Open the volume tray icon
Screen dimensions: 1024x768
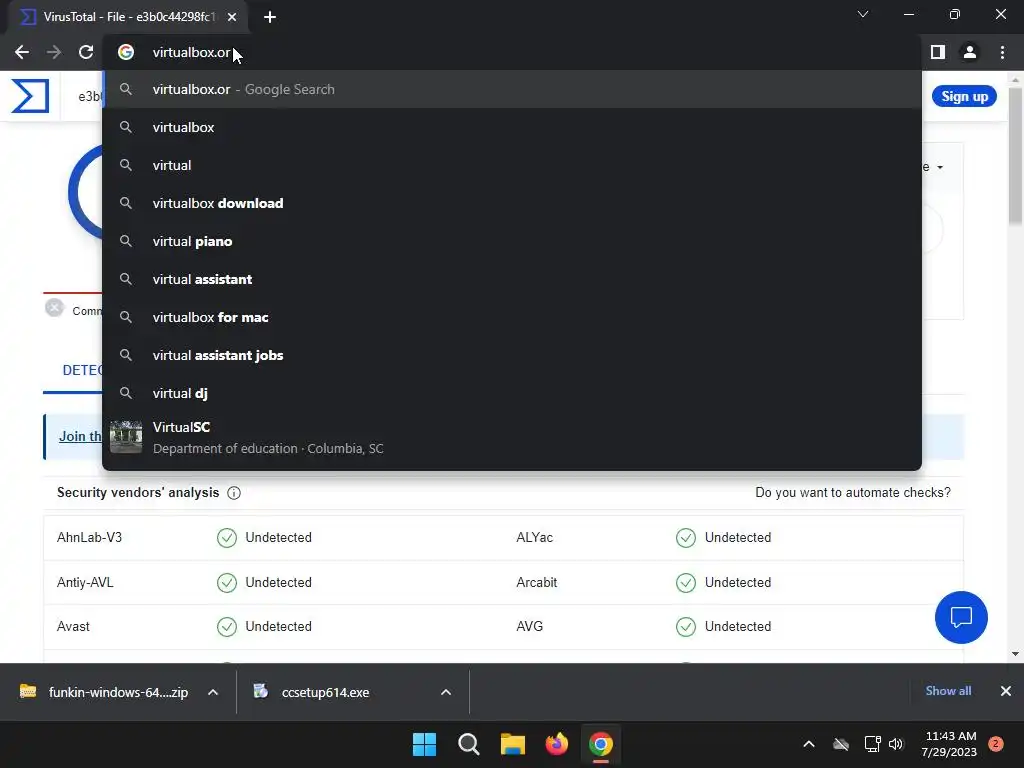896,744
